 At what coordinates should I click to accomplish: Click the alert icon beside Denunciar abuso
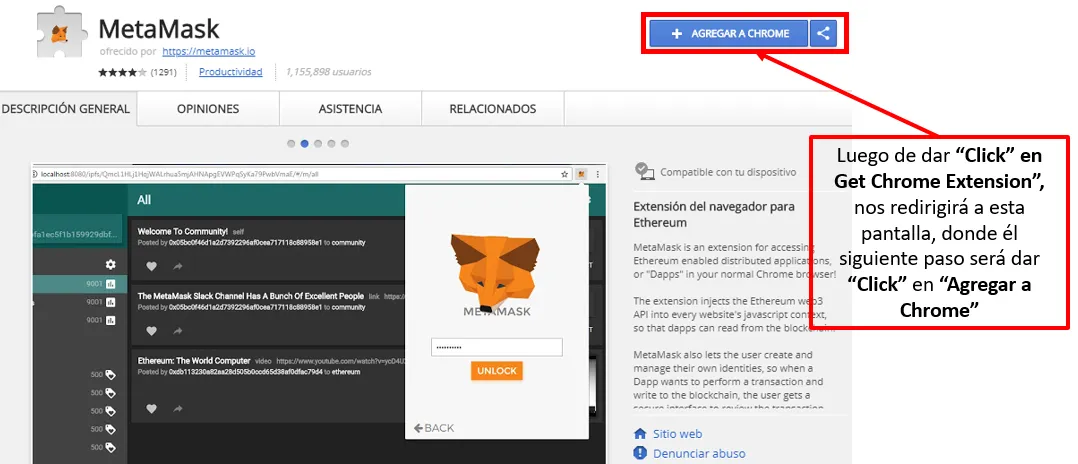tap(640, 453)
